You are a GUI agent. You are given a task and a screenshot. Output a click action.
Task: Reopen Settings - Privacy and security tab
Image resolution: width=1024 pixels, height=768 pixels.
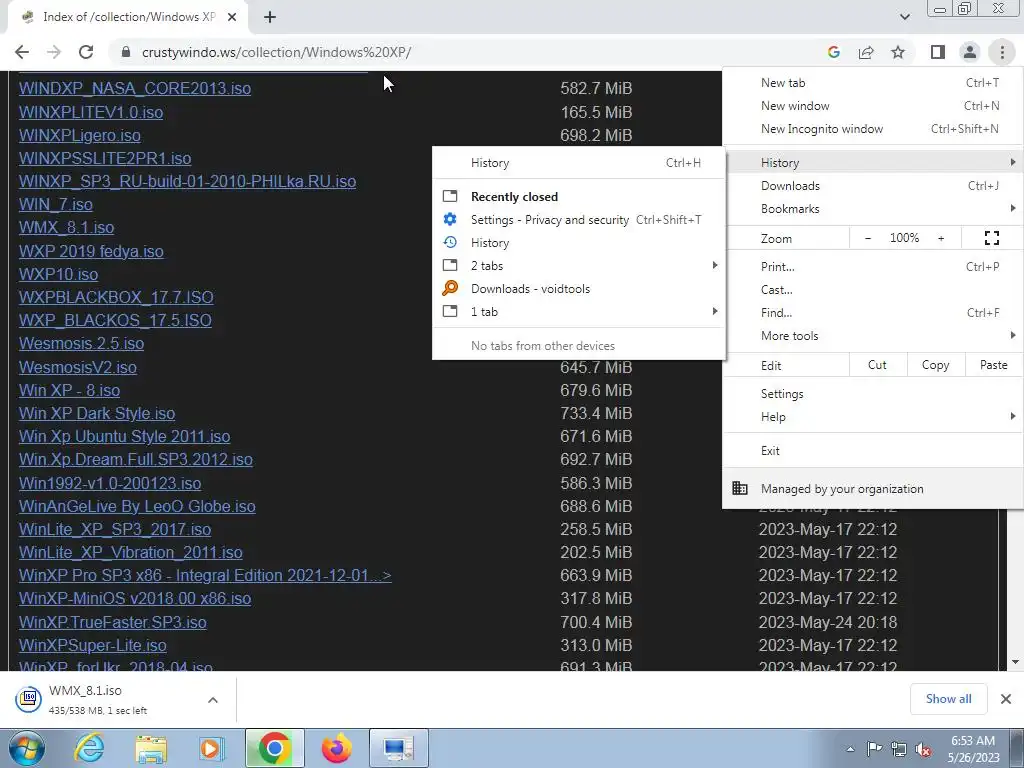[x=579, y=219]
